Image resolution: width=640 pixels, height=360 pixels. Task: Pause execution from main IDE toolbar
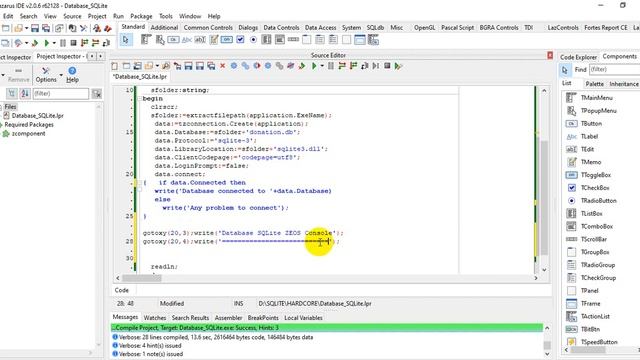coord(63,43)
